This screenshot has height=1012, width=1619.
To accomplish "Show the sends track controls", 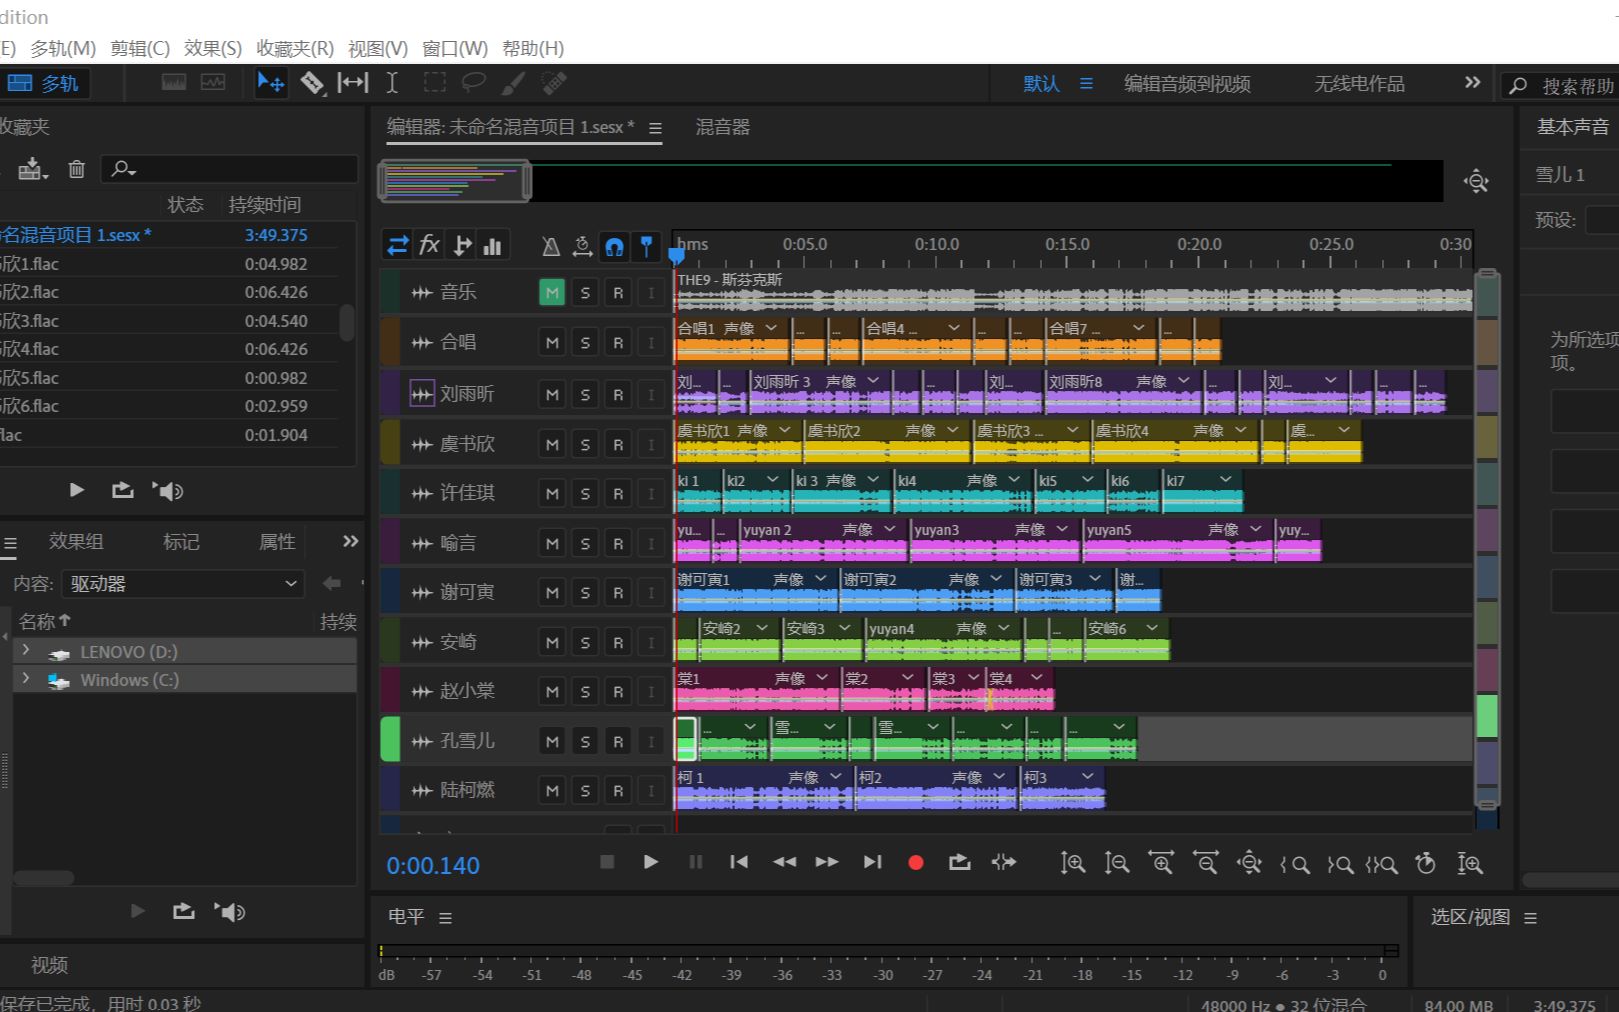I will pos(462,245).
